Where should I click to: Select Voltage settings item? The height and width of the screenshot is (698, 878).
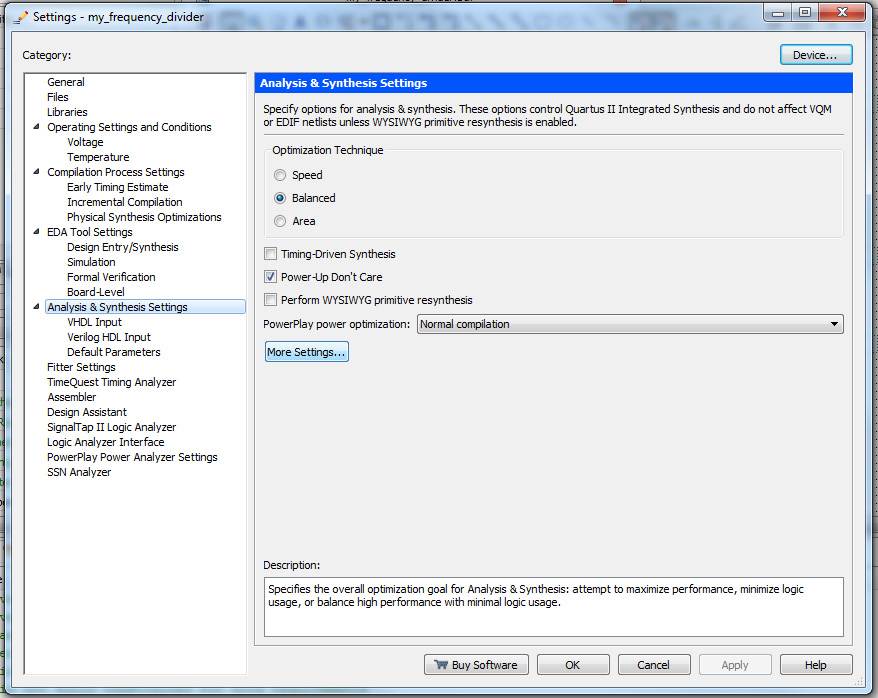point(85,142)
